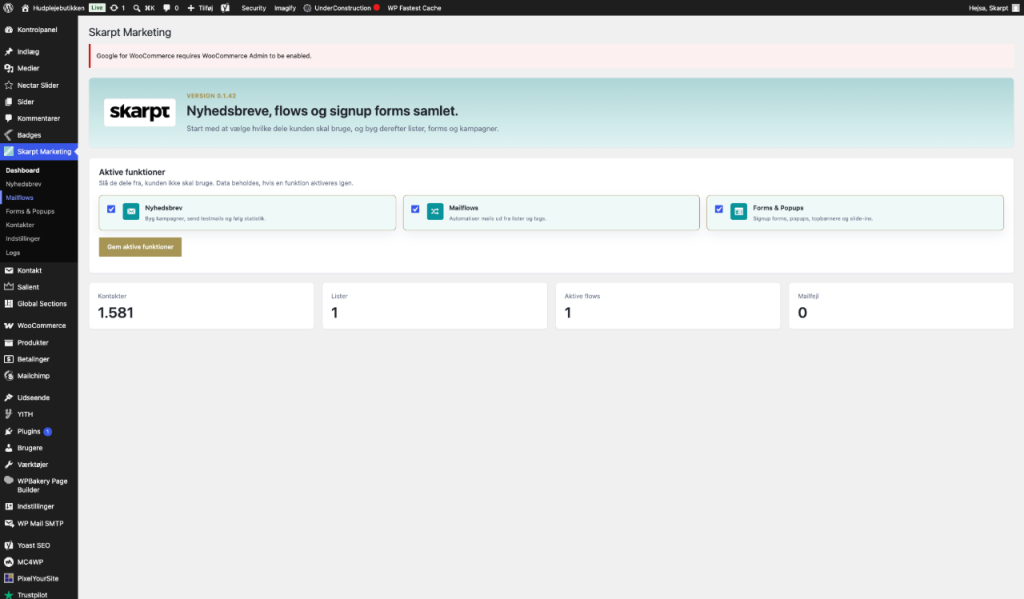1024x599 pixels.
Task: Open the Yoast icon in admin bar
Action: (225, 8)
